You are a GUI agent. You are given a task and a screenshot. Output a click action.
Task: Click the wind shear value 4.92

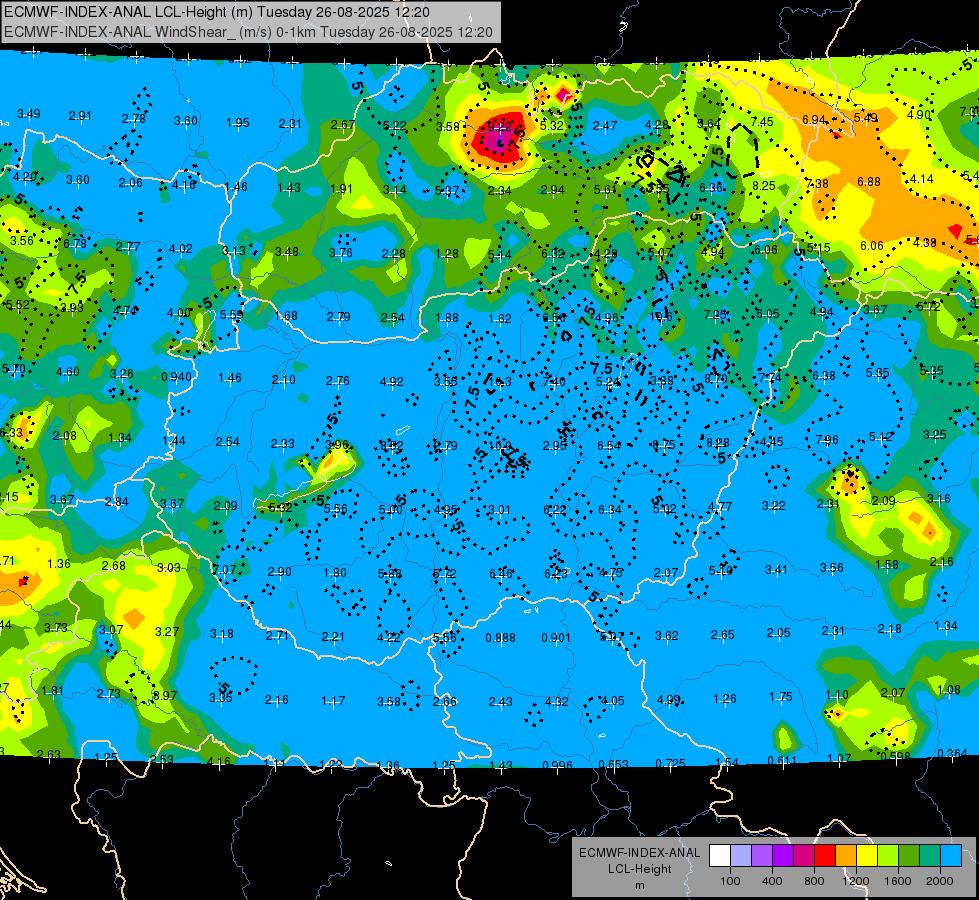coord(391,381)
